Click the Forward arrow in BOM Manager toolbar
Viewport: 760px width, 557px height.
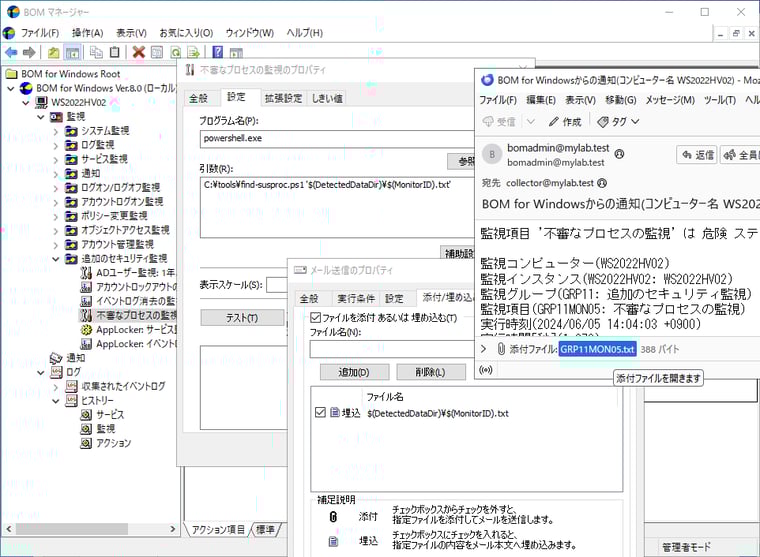29,52
